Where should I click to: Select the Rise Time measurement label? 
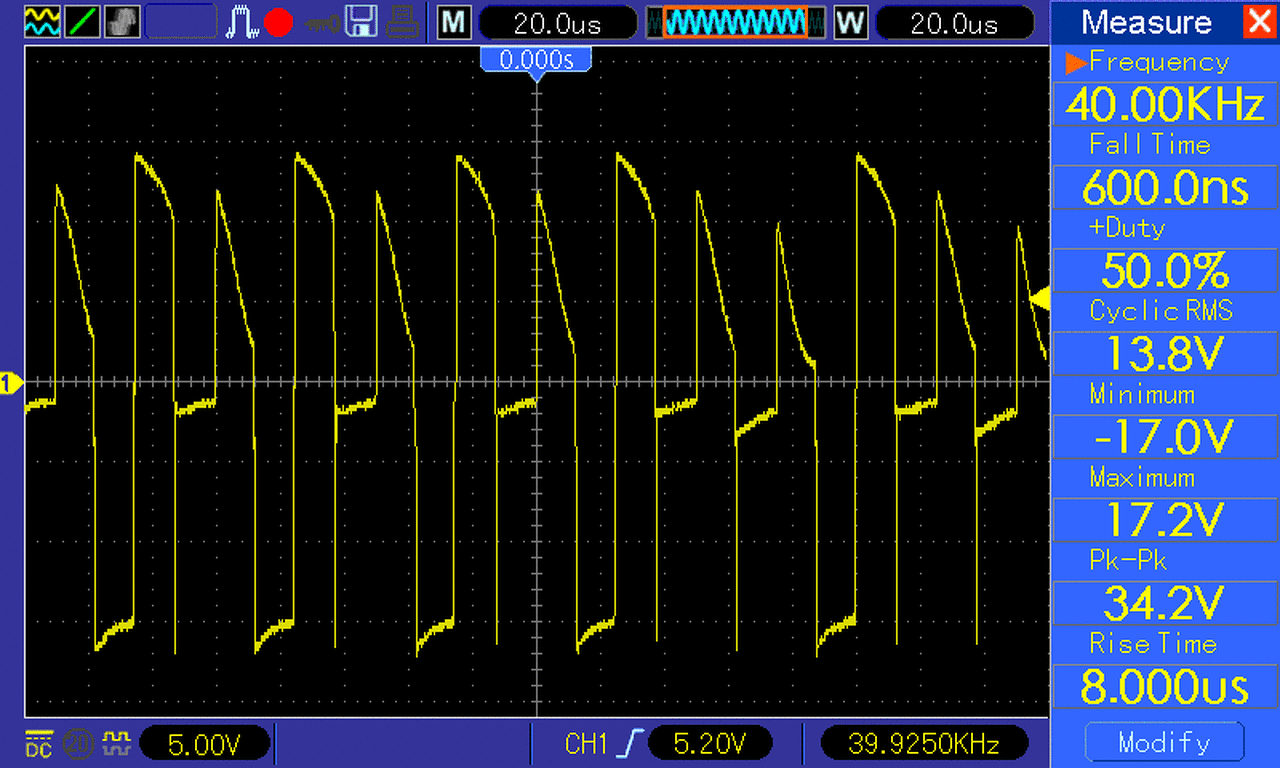pos(1153,643)
